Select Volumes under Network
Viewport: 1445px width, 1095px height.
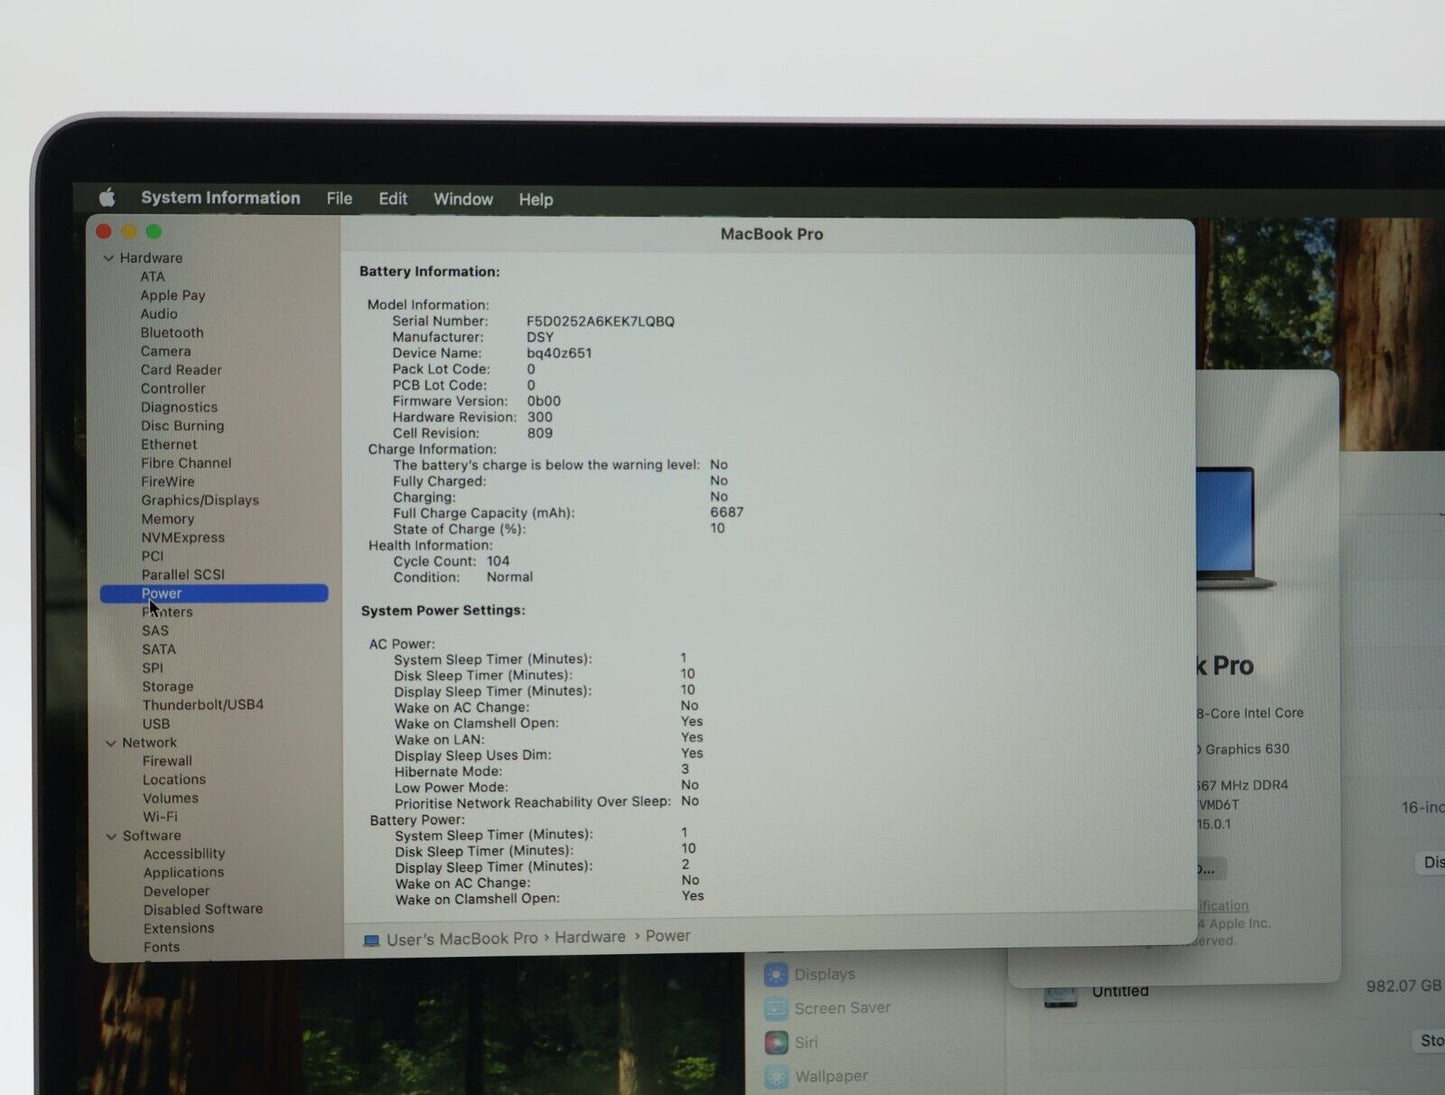pos(170,799)
